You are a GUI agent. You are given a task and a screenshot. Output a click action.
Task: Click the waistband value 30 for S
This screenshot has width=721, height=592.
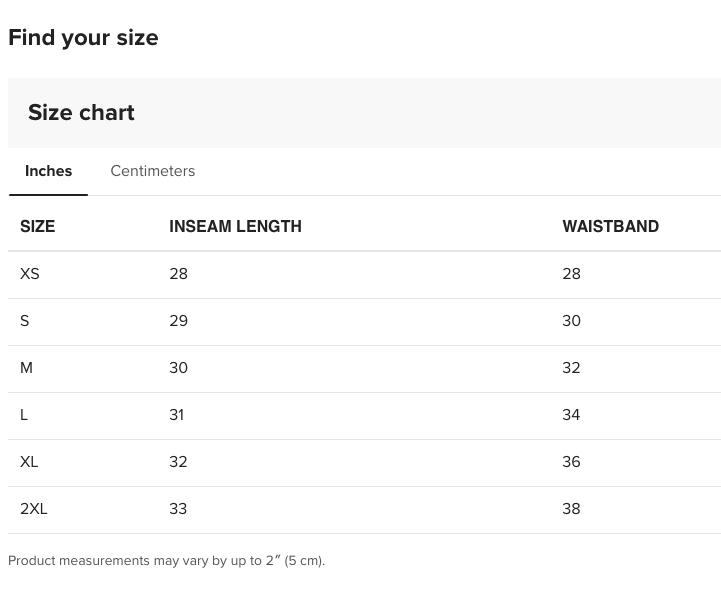pos(571,321)
